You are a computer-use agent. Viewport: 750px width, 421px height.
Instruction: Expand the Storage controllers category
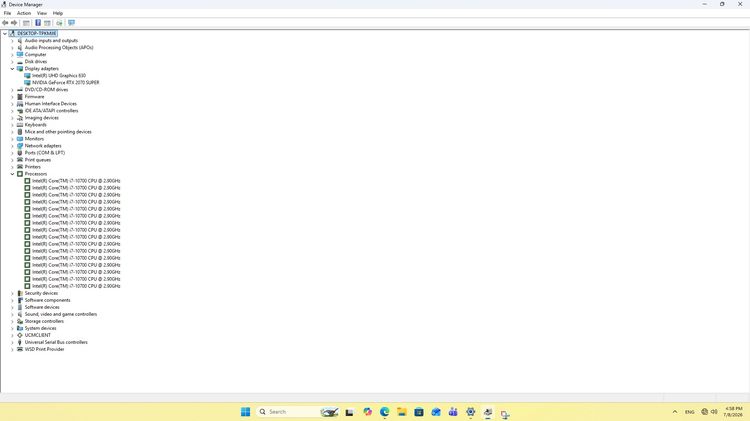point(12,321)
